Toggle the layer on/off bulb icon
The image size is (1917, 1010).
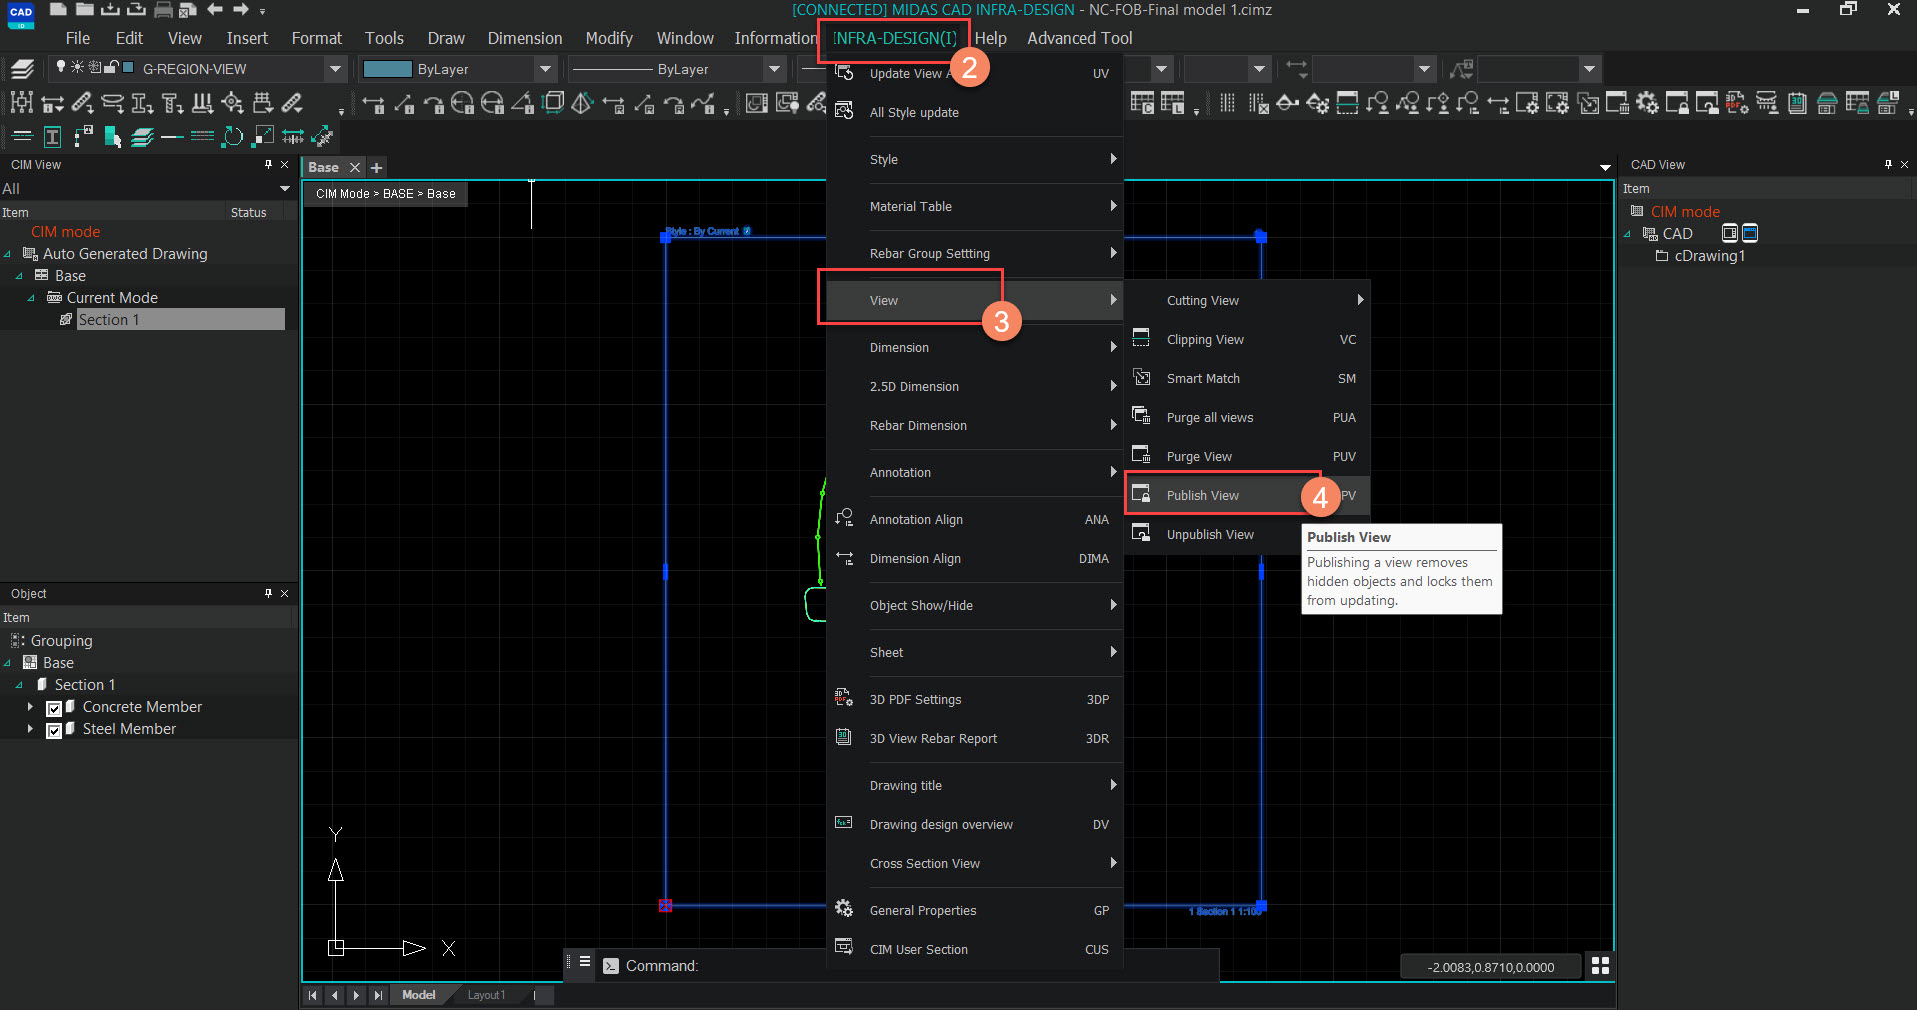click(61, 67)
